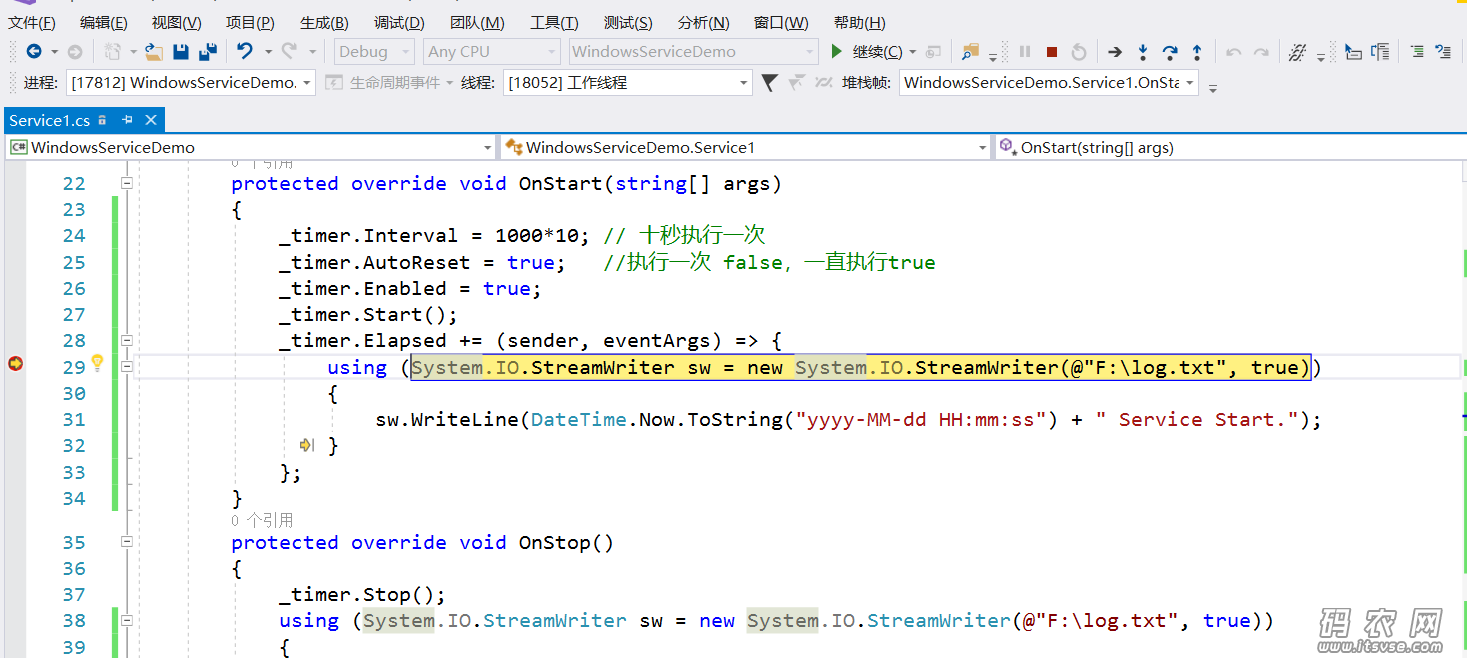Open the WindowsServiceDemo startup project dropdown
The width and height of the screenshot is (1467, 658).
(x=693, y=51)
